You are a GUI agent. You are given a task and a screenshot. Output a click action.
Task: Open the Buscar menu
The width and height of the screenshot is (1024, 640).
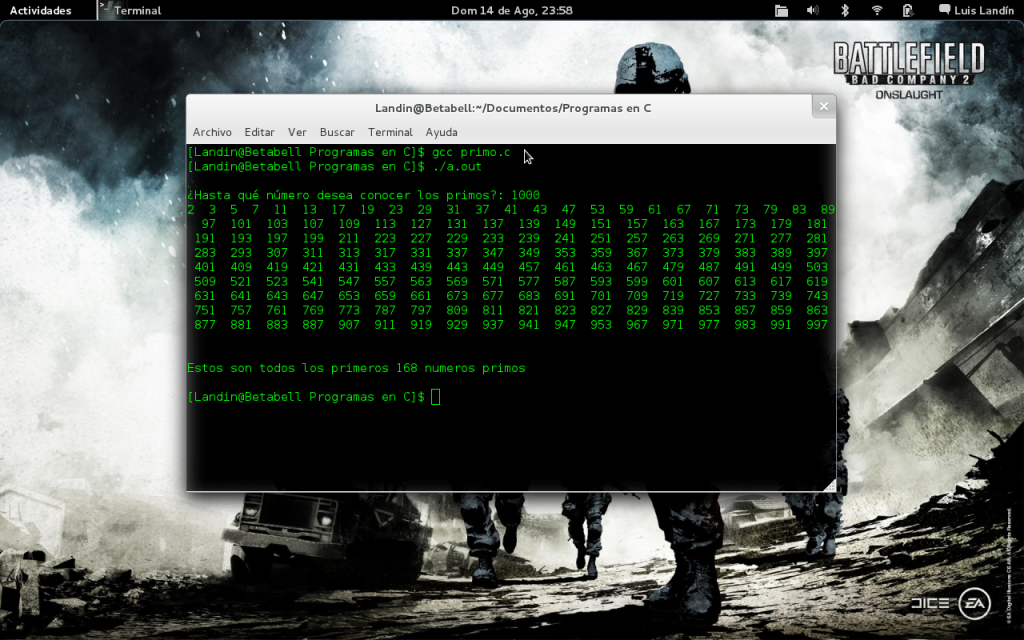(337, 132)
